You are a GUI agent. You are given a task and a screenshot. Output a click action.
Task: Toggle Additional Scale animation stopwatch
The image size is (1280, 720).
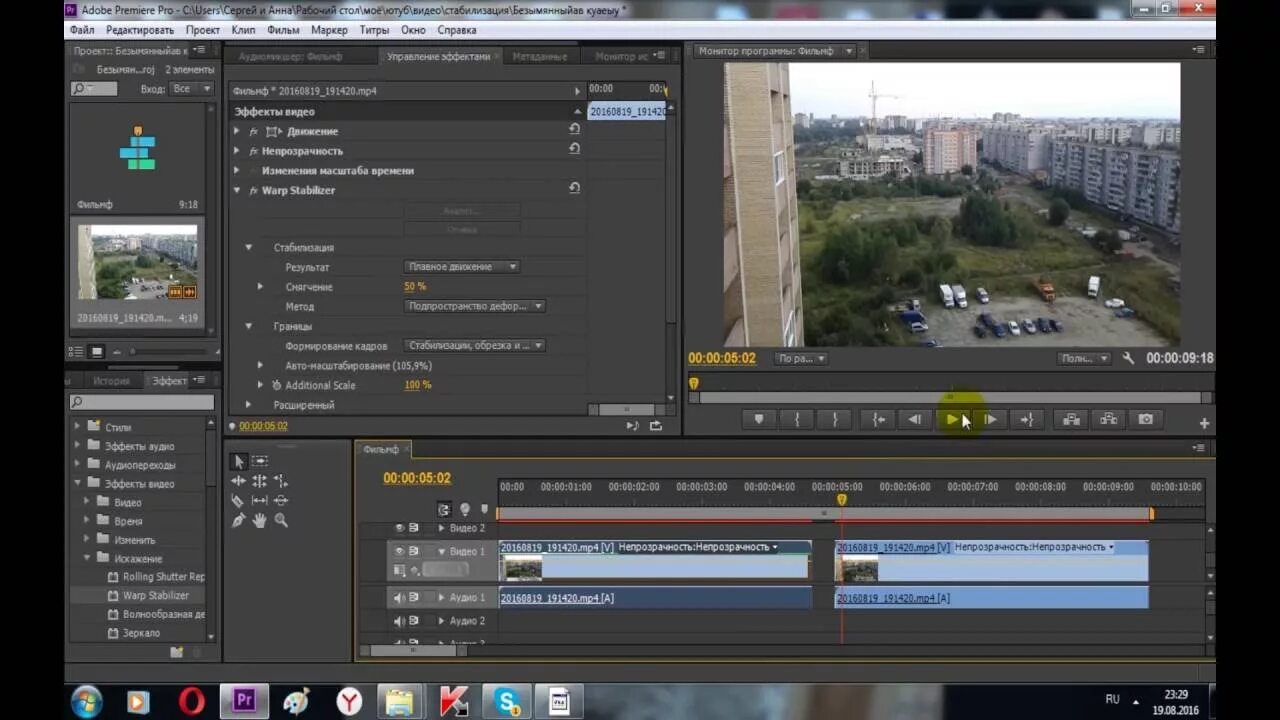click(276, 385)
